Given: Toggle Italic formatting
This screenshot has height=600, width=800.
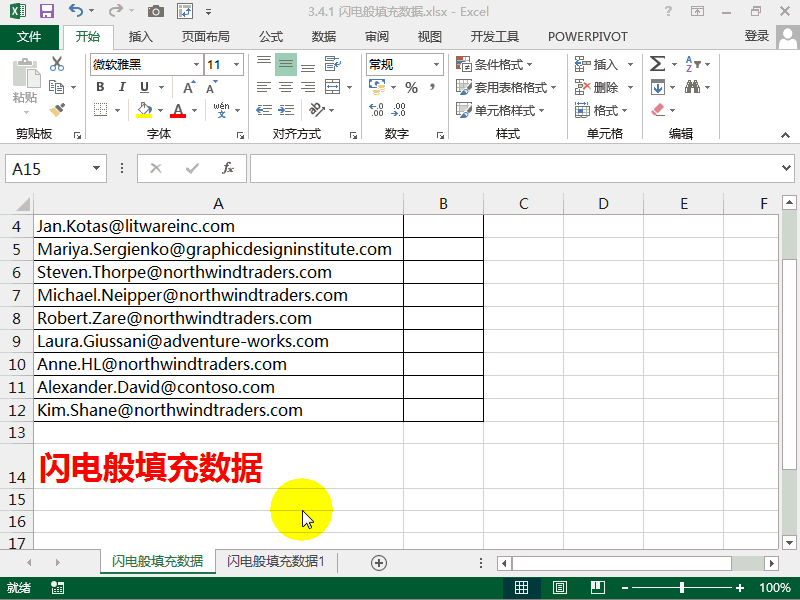Looking at the screenshot, I should (122, 87).
